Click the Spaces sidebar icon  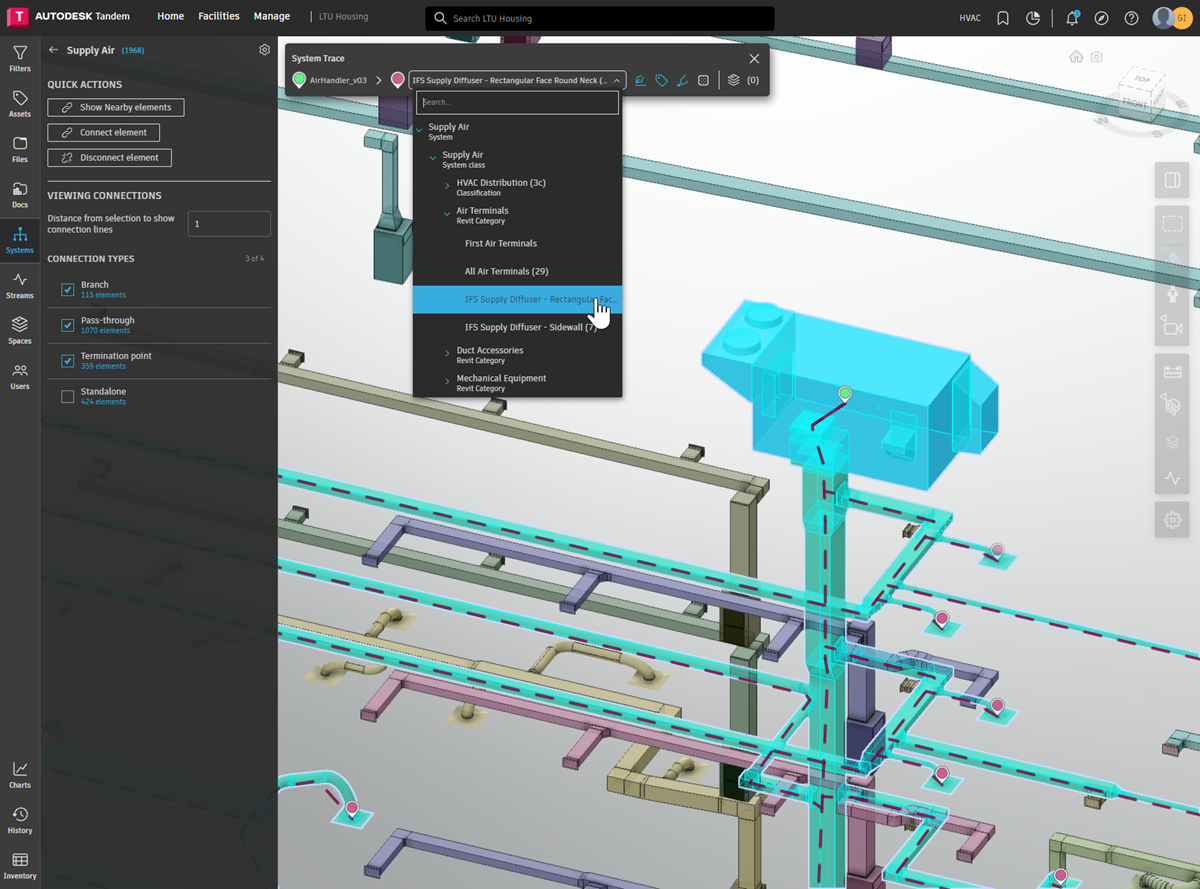(19, 330)
